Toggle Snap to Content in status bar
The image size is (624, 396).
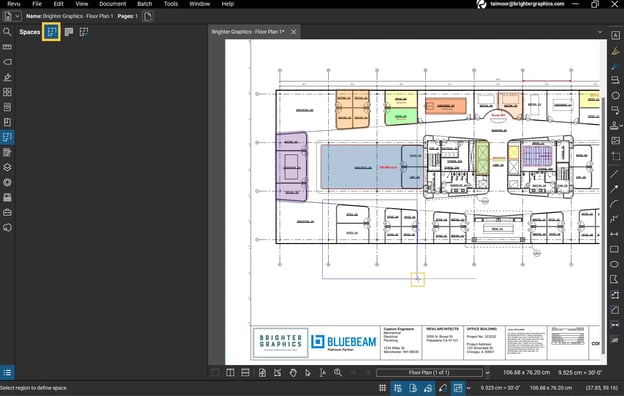point(413,388)
